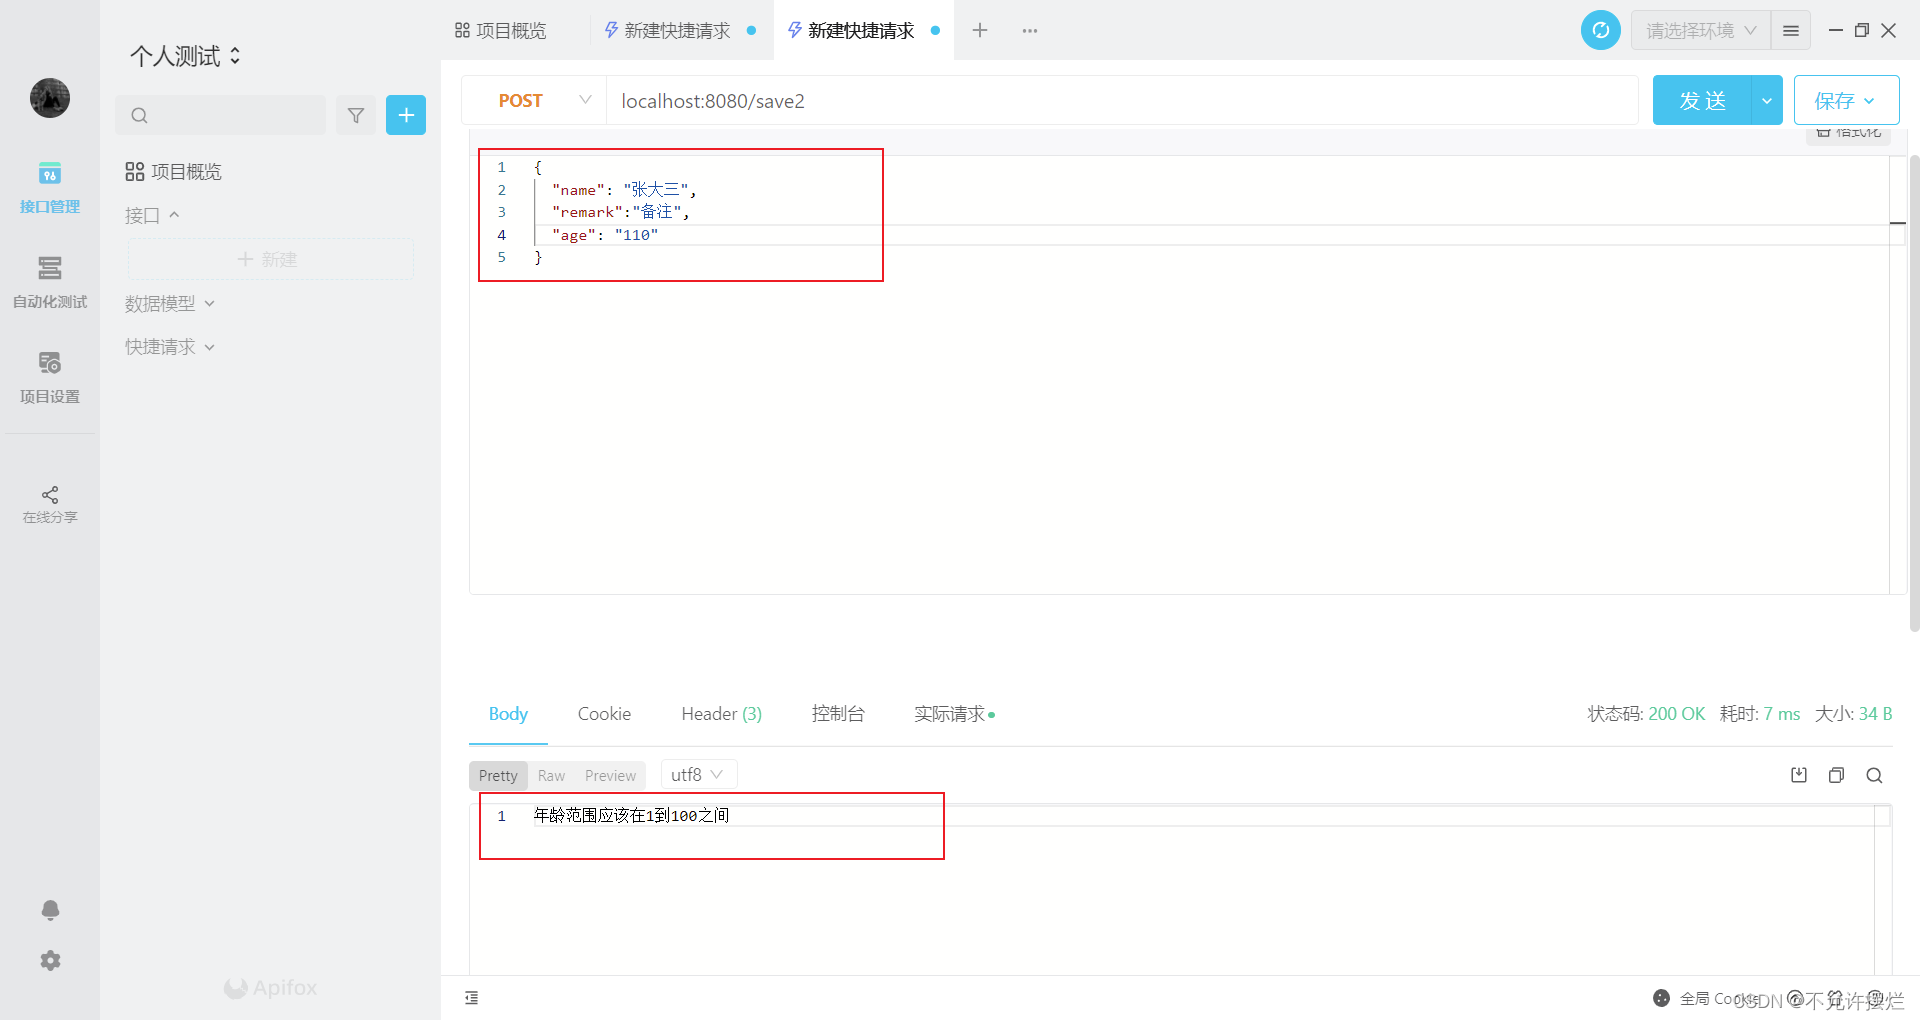This screenshot has height=1020, width=1920.
Task: Open the notifications bell
Action: [x=50, y=909]
